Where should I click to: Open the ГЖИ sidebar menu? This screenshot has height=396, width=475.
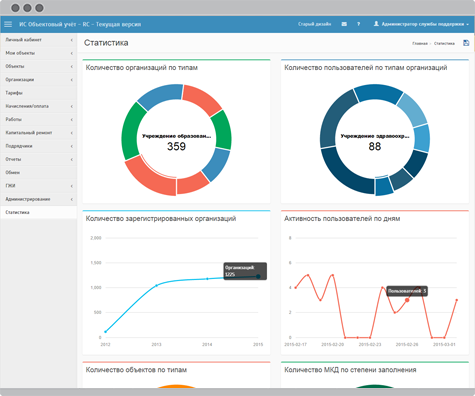point(39,186)
